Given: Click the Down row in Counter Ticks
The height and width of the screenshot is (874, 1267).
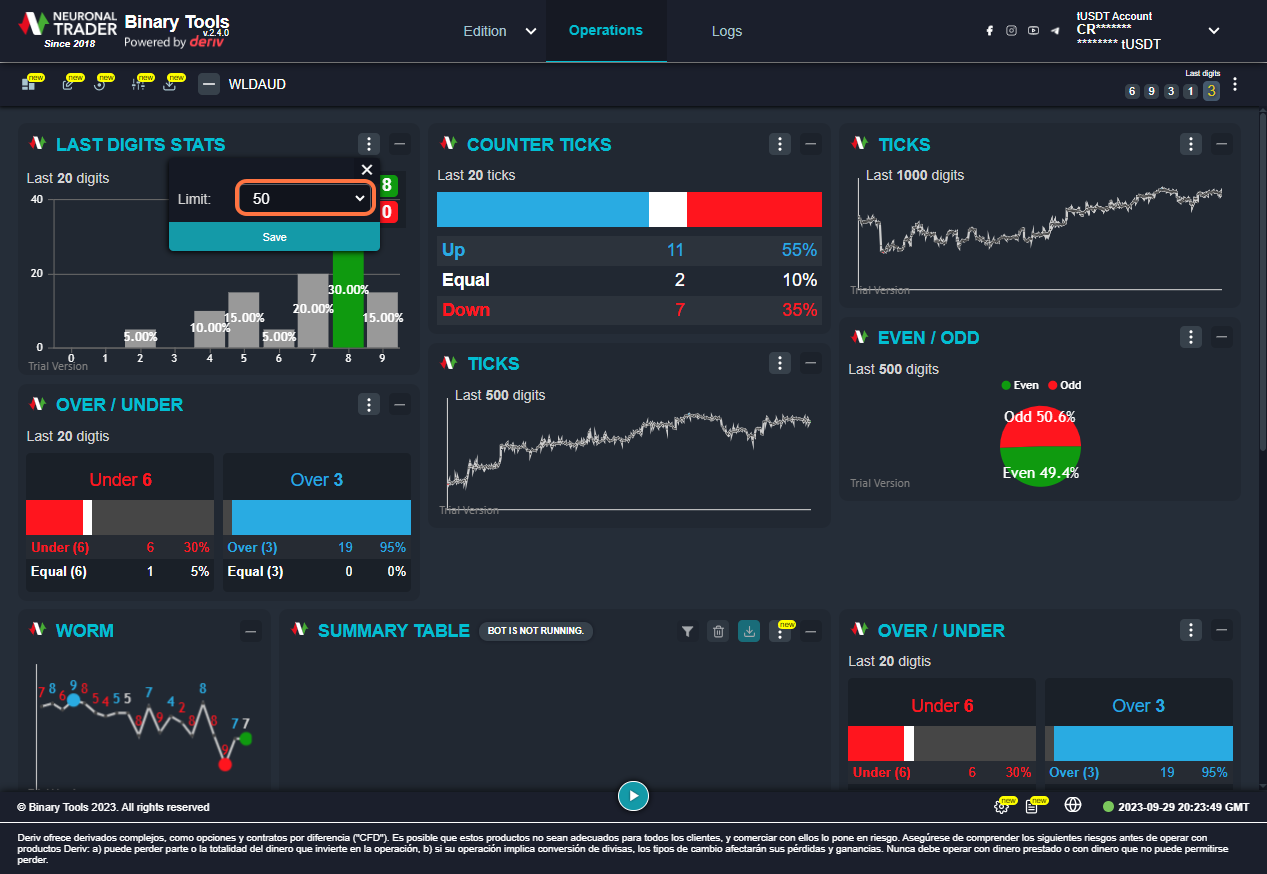Looking at the screenshot, I should pyautogui.click(x=629, y=310).
